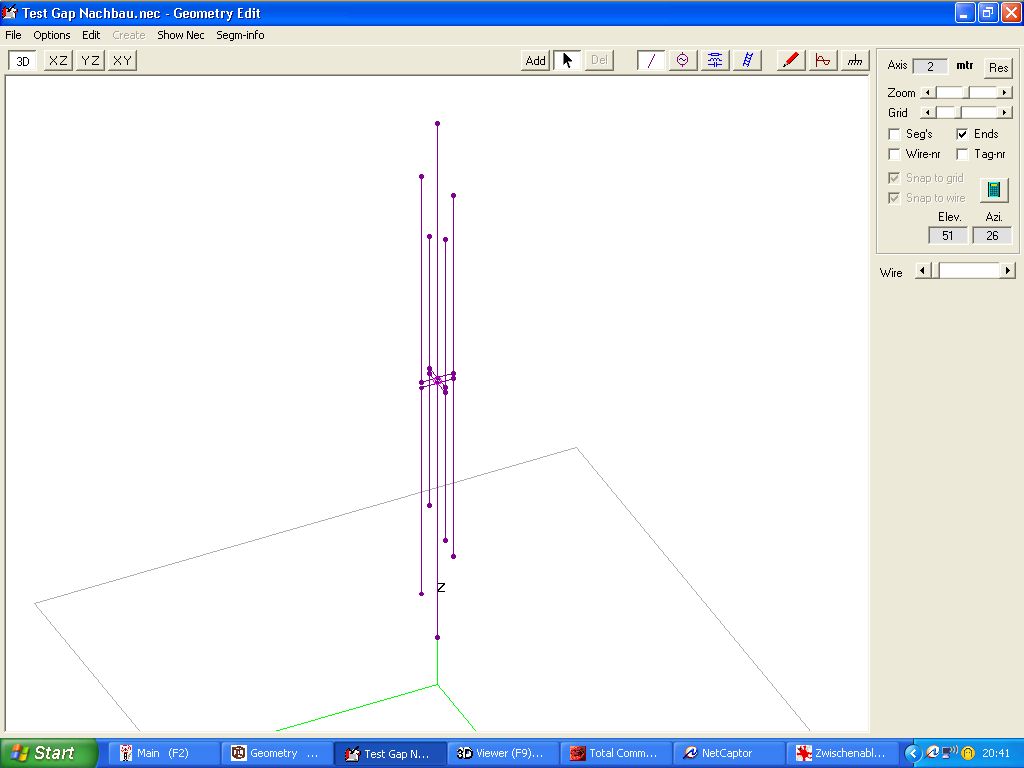Click Zoom slider right arrow
The width and height of the screenshot is (1024, 768).
pos(1005,93)
